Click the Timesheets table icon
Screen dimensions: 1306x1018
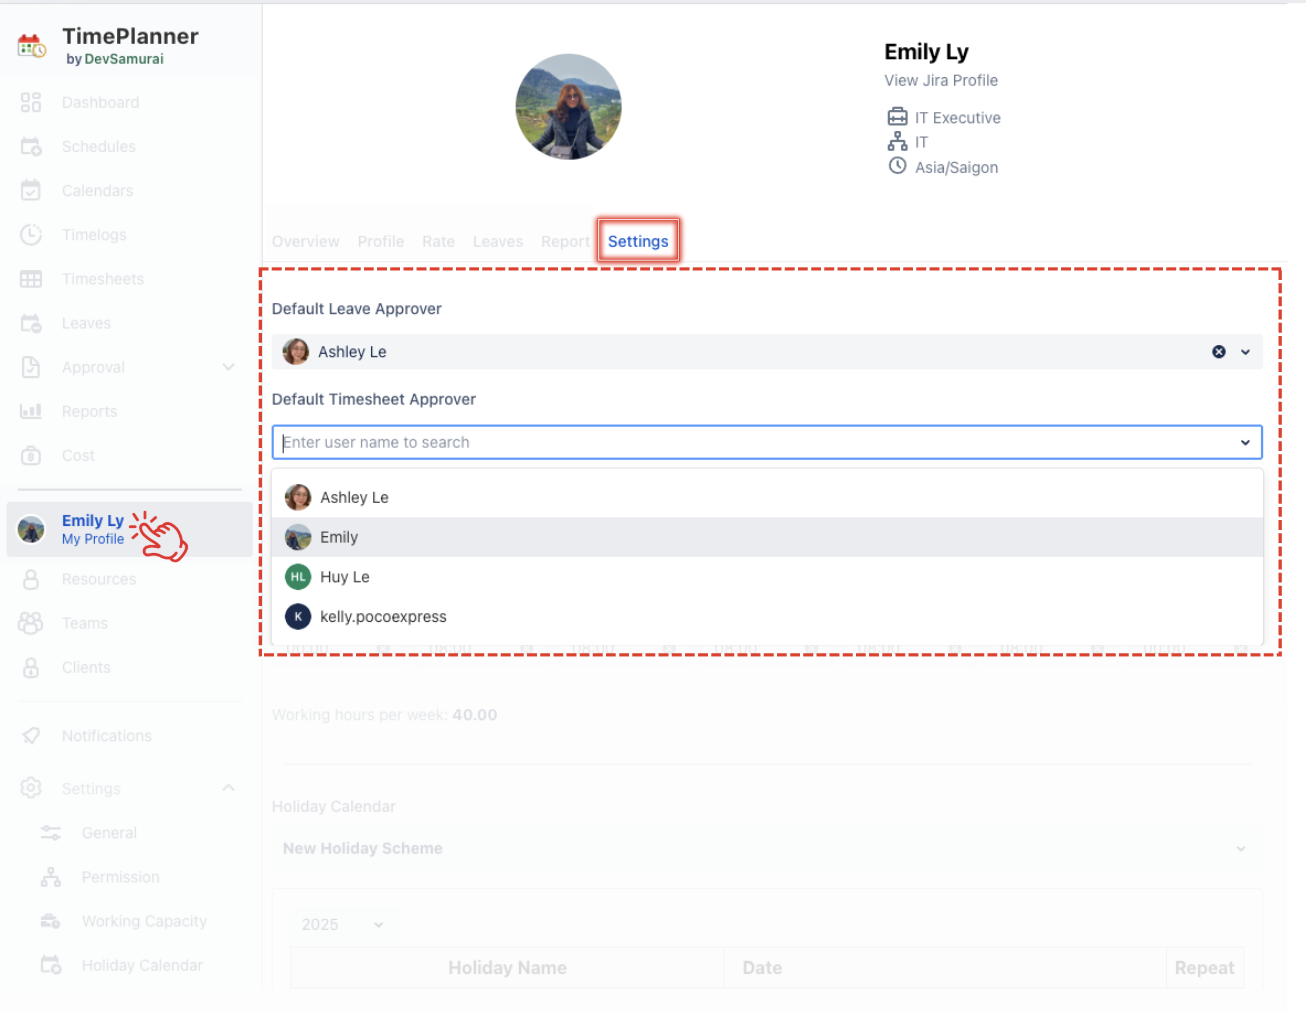click(31, 279)
